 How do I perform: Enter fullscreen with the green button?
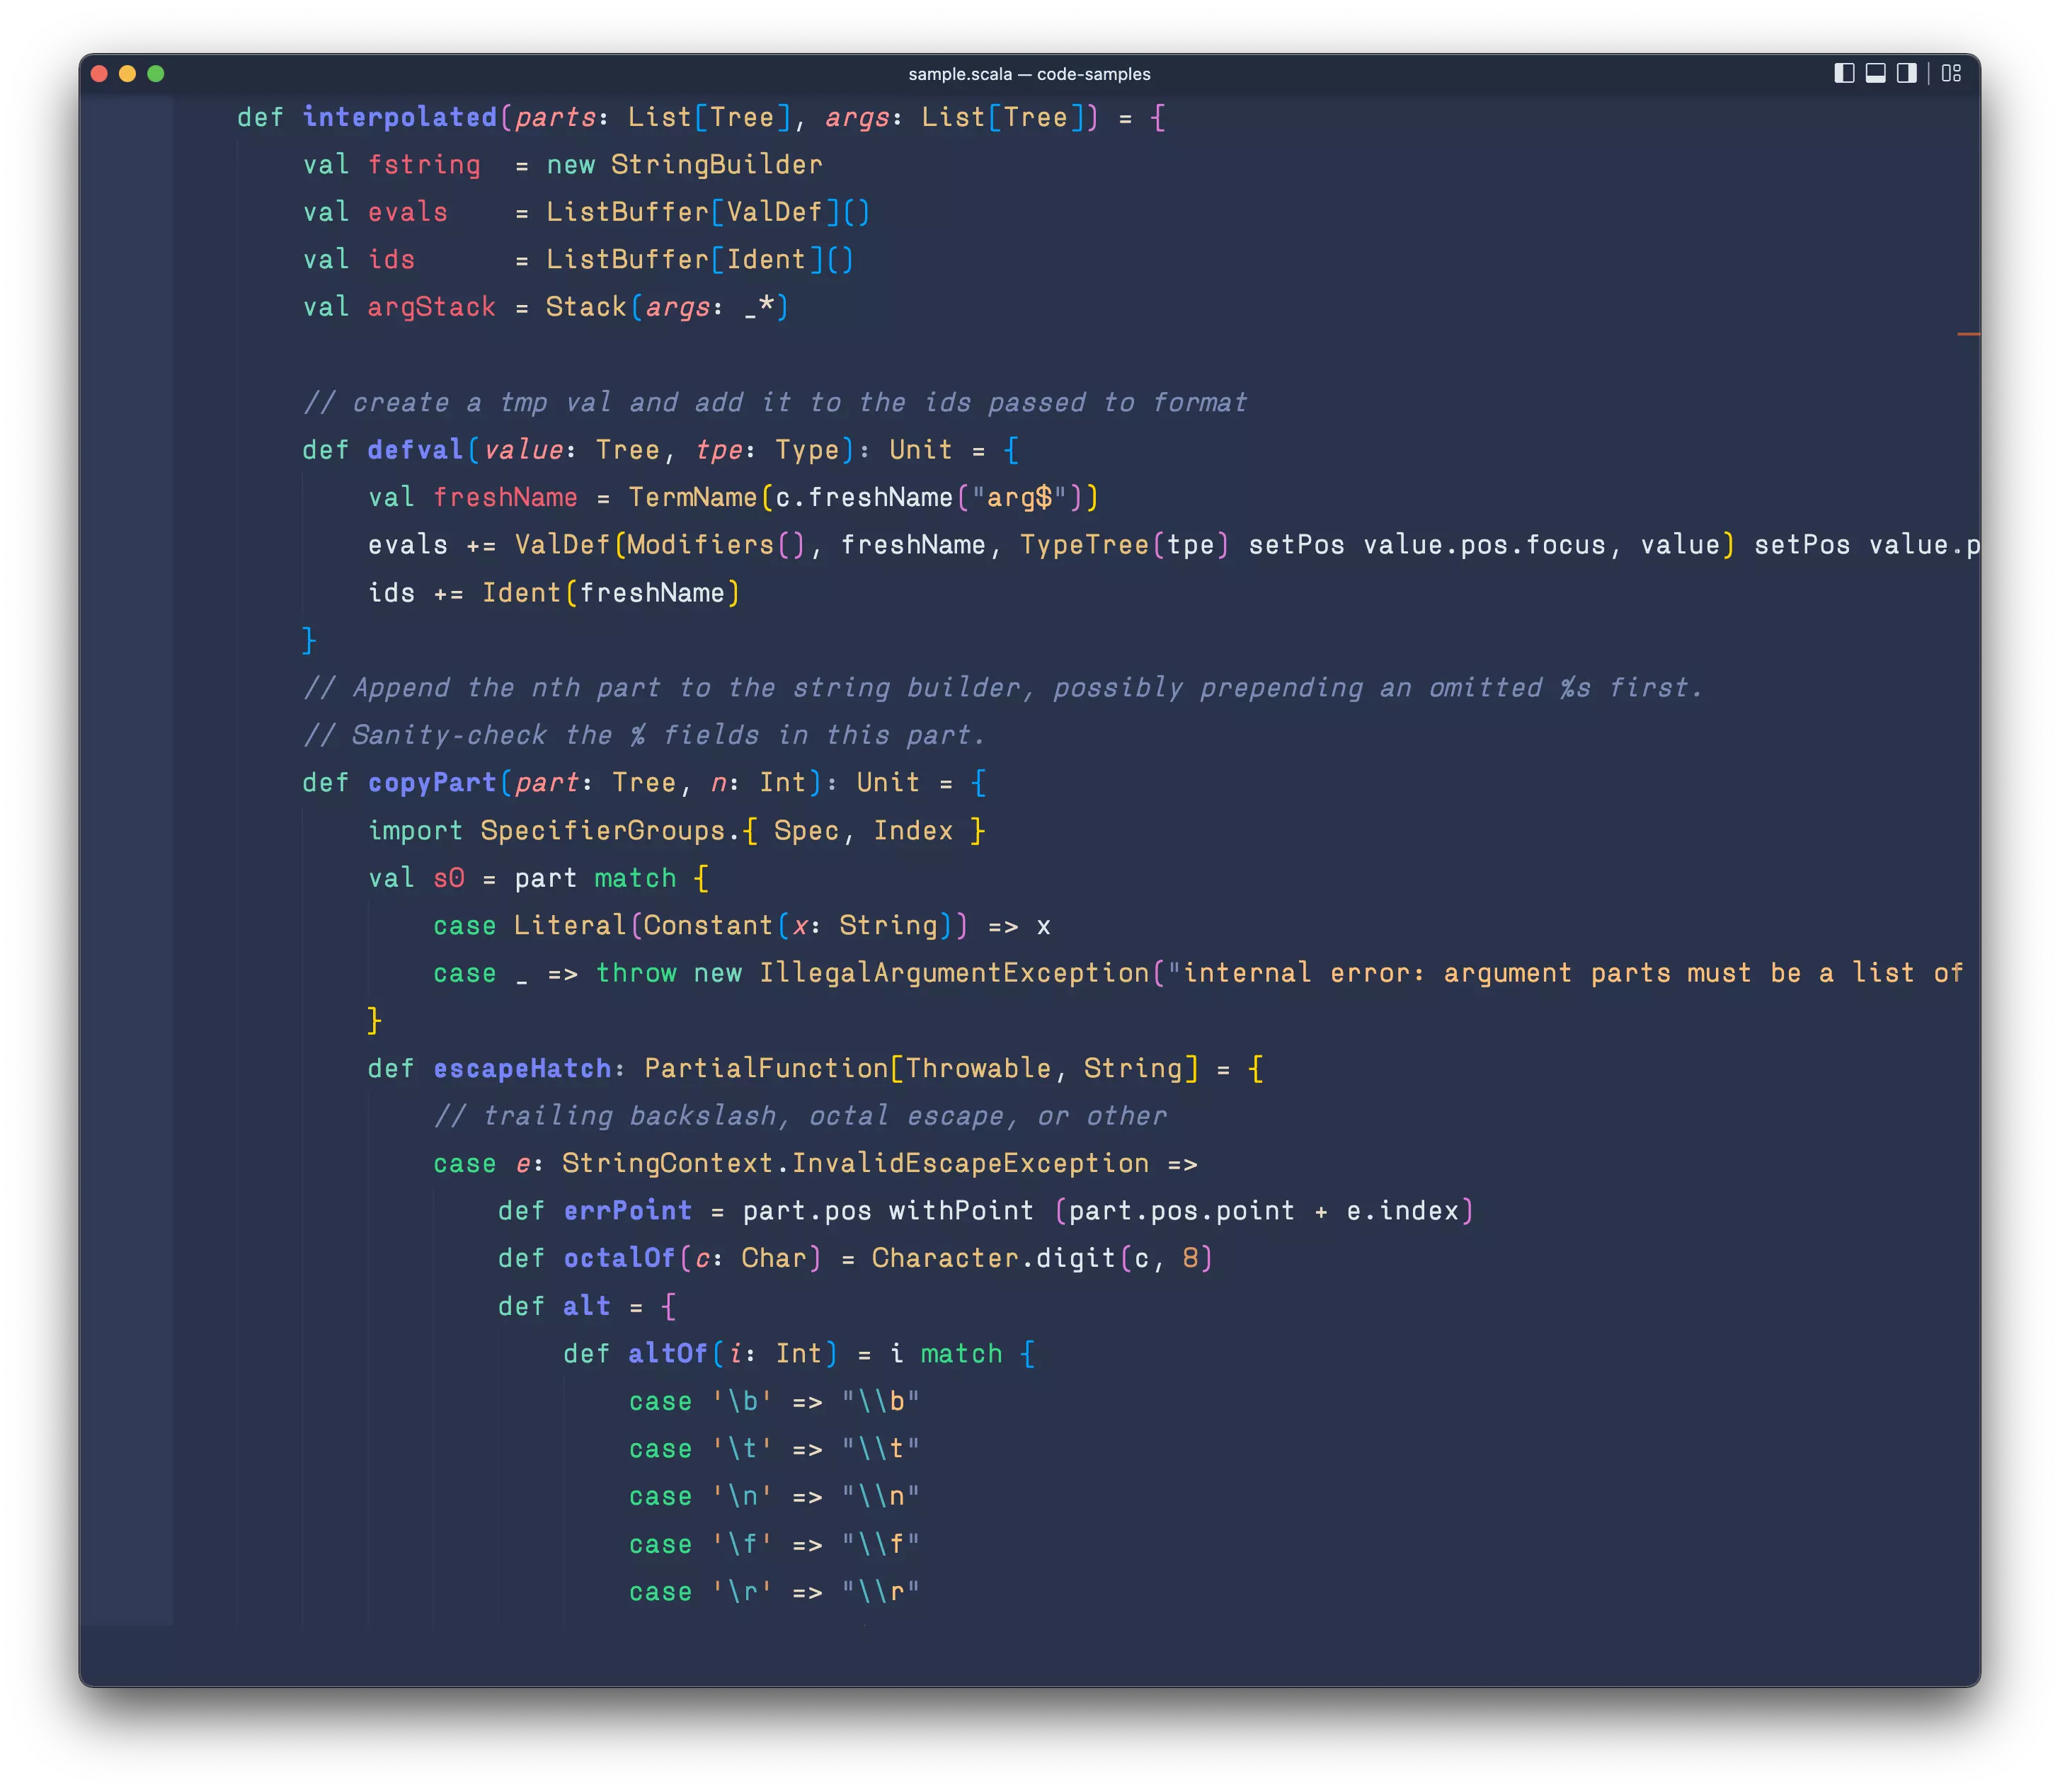pos(157,73)
